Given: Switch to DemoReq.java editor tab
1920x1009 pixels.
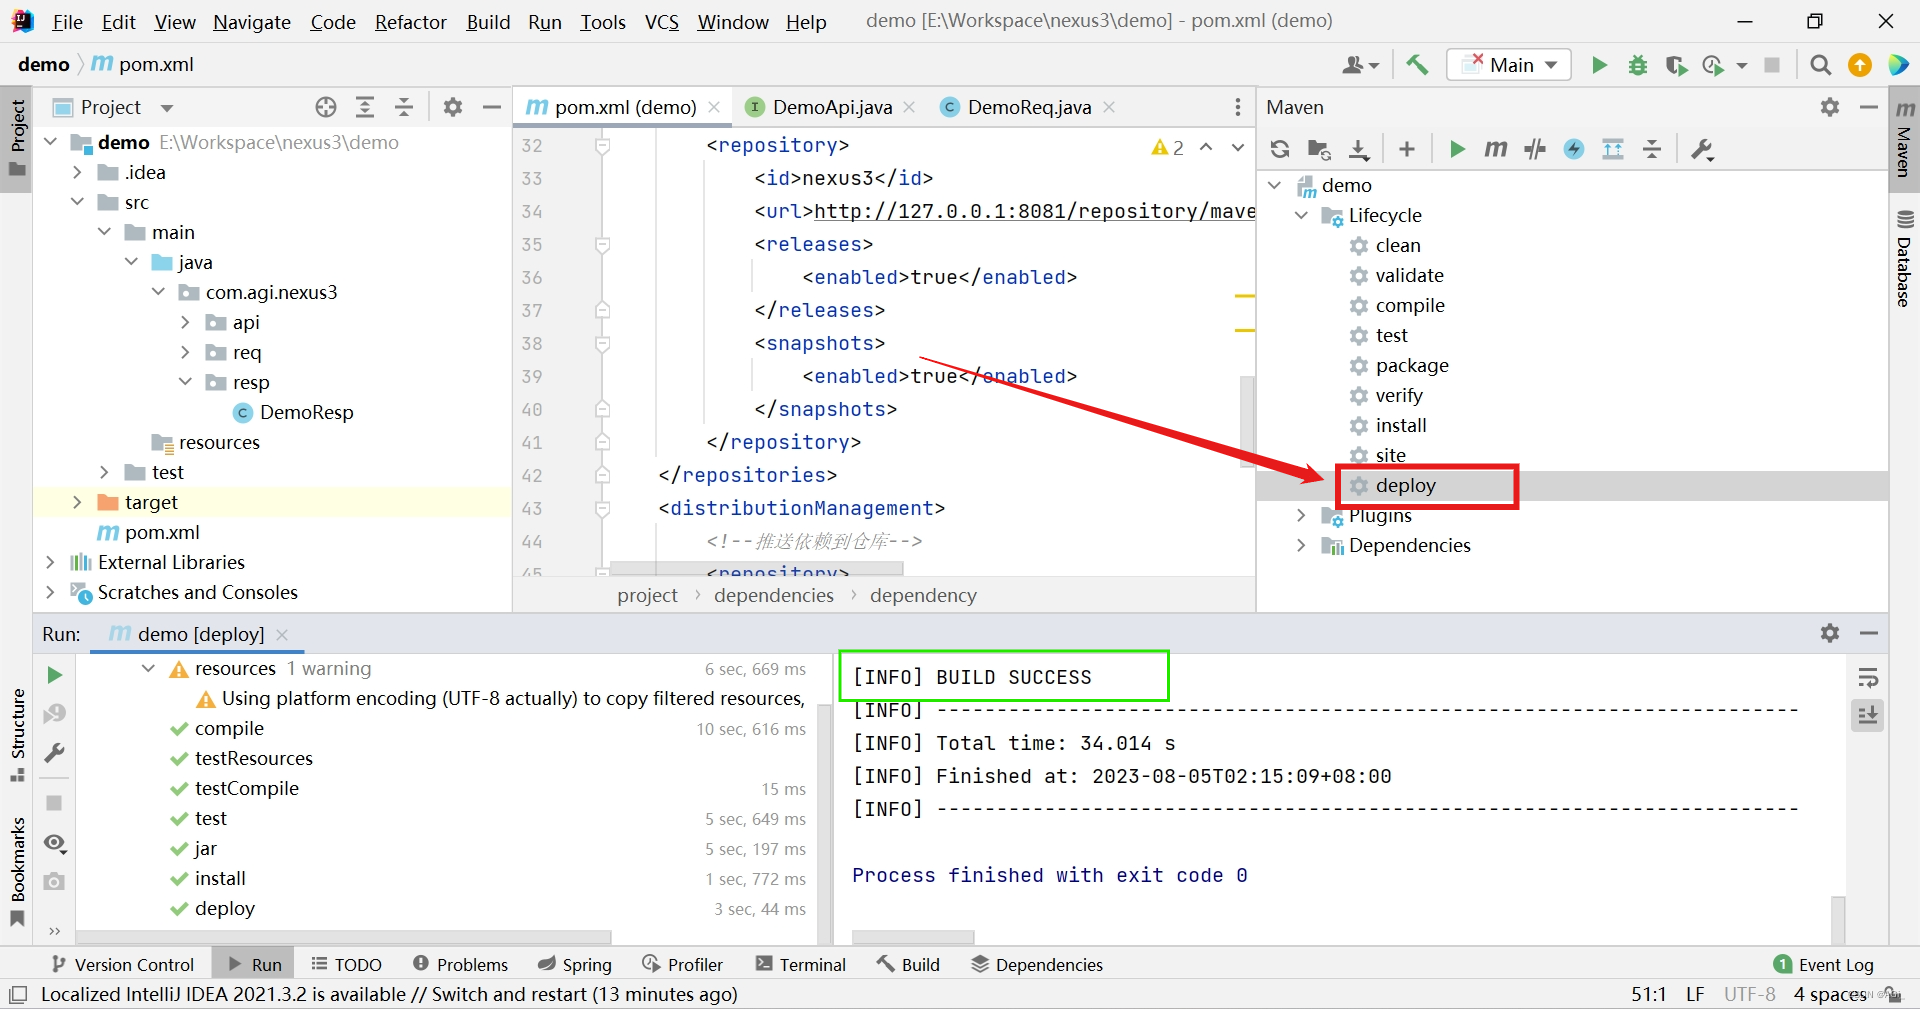Looking at the screenshot, I should pyautogui.click(x=1028, y=107).
